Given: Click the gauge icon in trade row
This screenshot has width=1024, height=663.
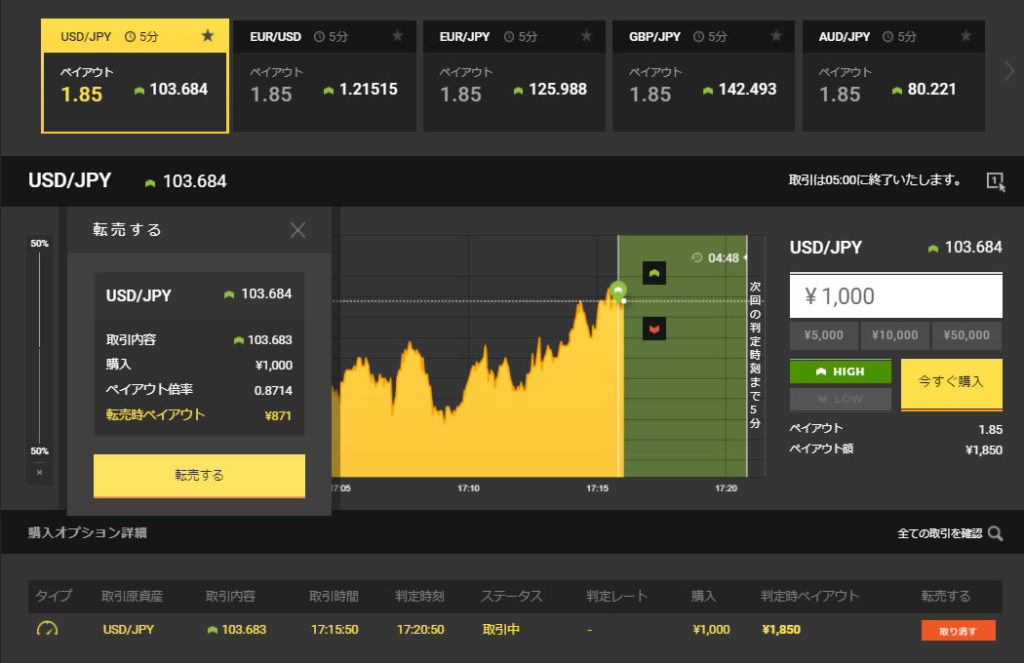Looking at the screenshot, I should [47, 630].
